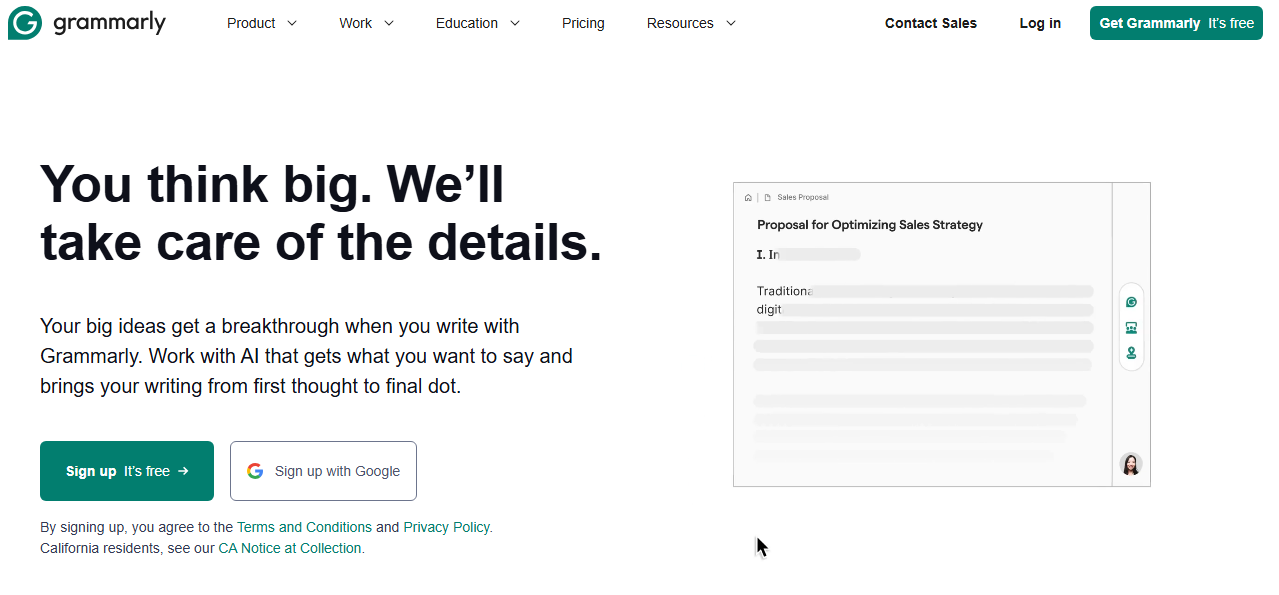Open the Contact Sales page
The height and width of the screenshot is (595, 1279).
tap(931, 23)
